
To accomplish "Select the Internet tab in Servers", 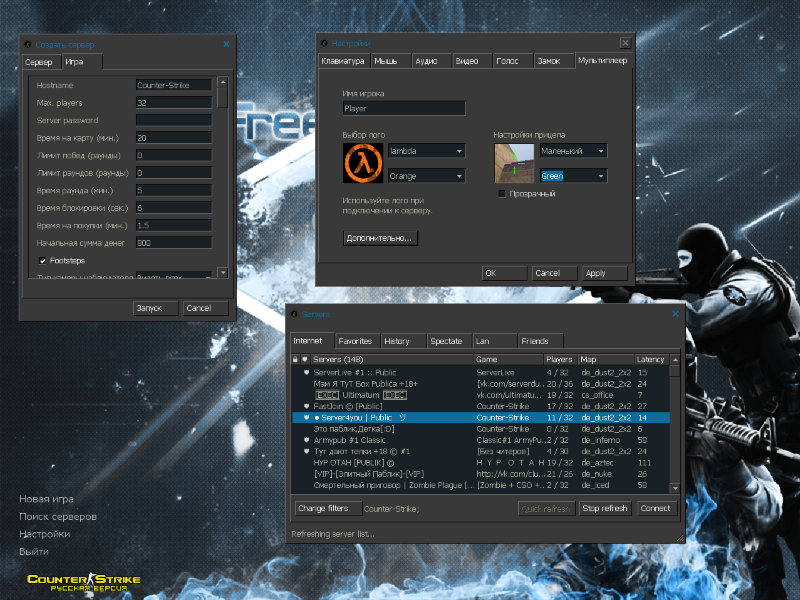I will click(312, 340).
